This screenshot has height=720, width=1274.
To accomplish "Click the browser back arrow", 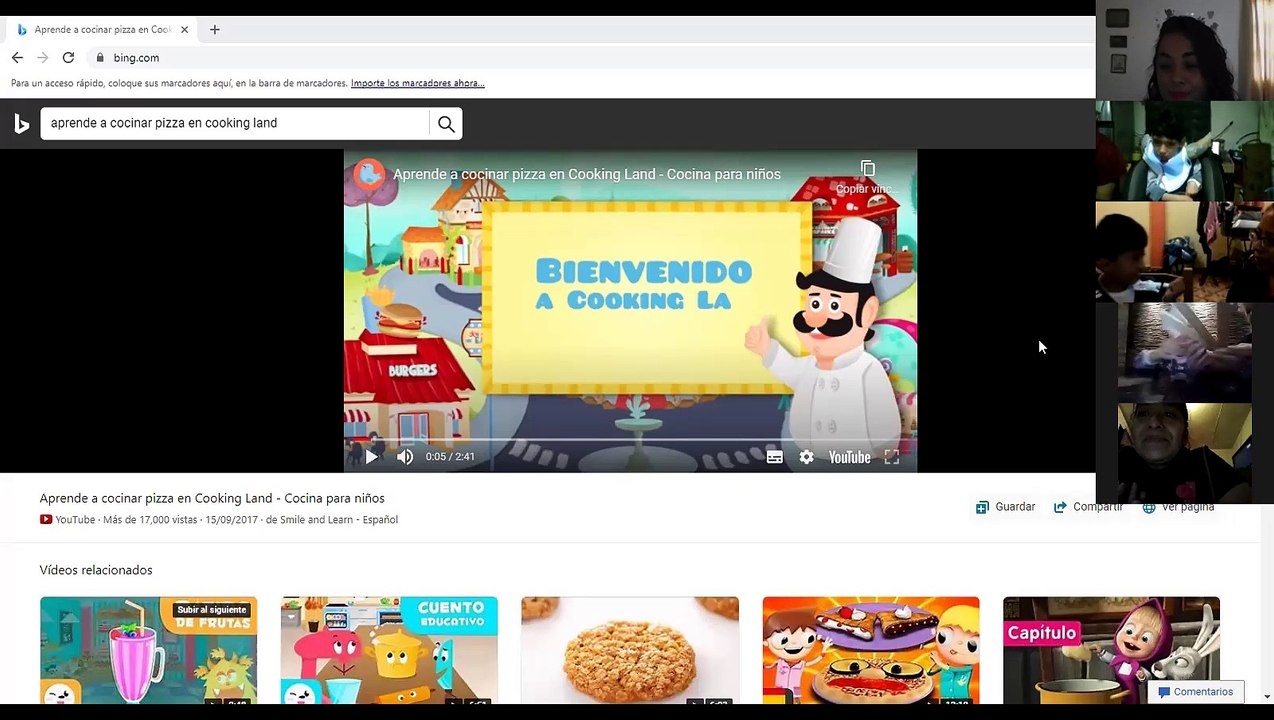I will [x=17, y=58].
